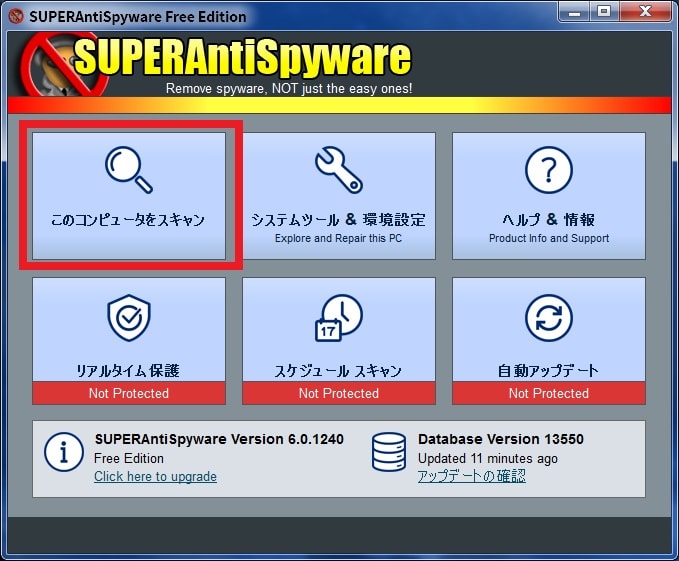Click 'Database Version 13550' text
Viewport: 679px width, 561px height.
point(501,439)
